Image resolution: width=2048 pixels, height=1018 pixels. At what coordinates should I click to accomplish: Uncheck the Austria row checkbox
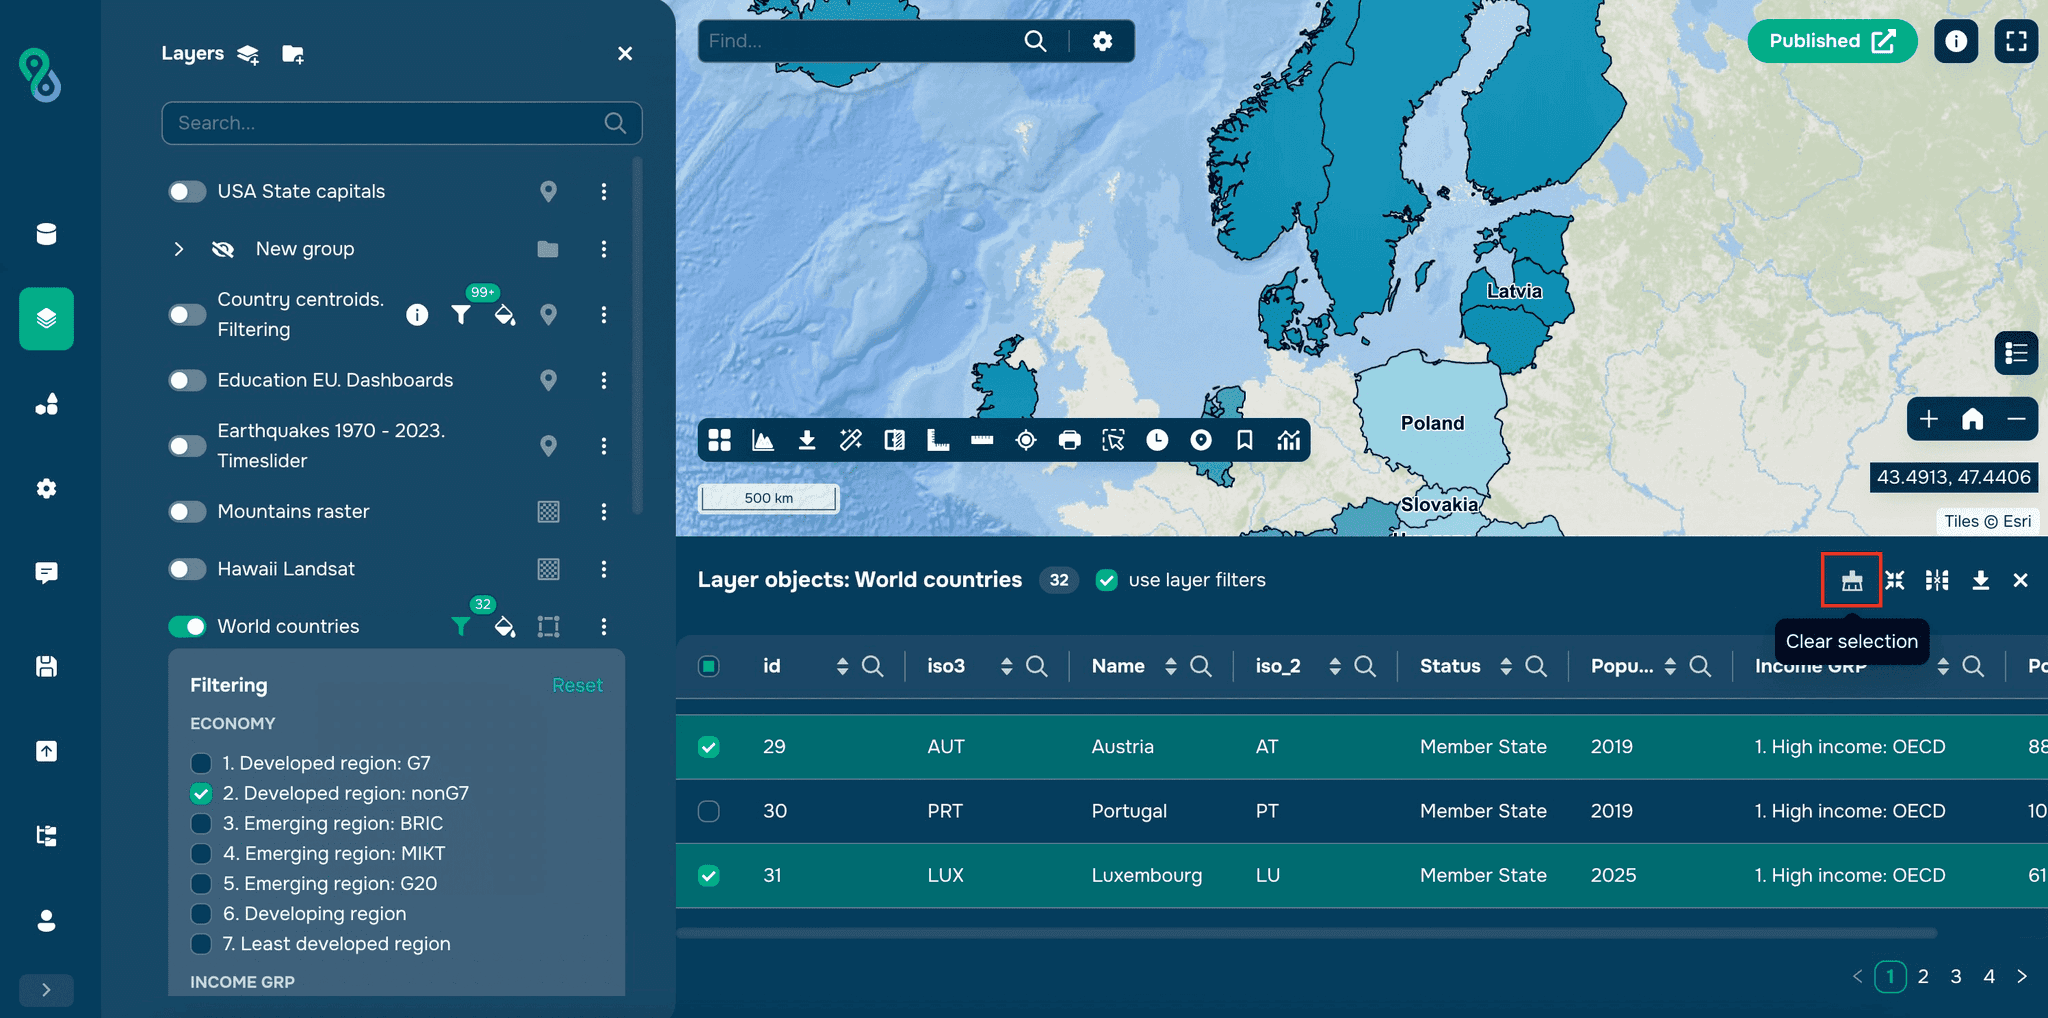[709, 746]
